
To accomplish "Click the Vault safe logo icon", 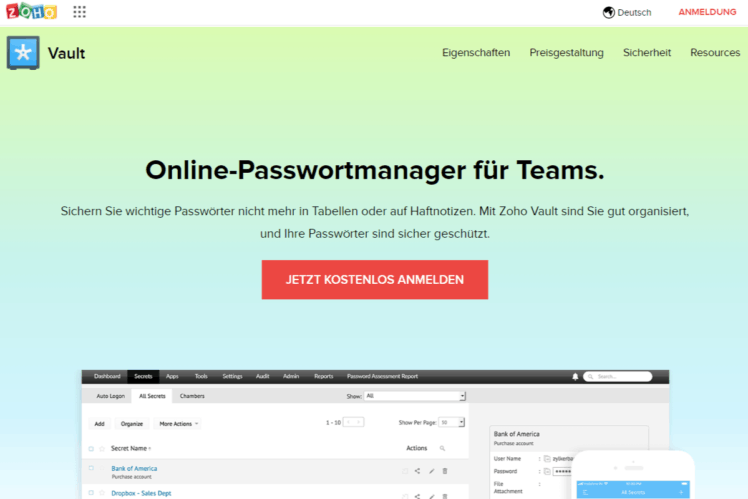I will (23, 53).
